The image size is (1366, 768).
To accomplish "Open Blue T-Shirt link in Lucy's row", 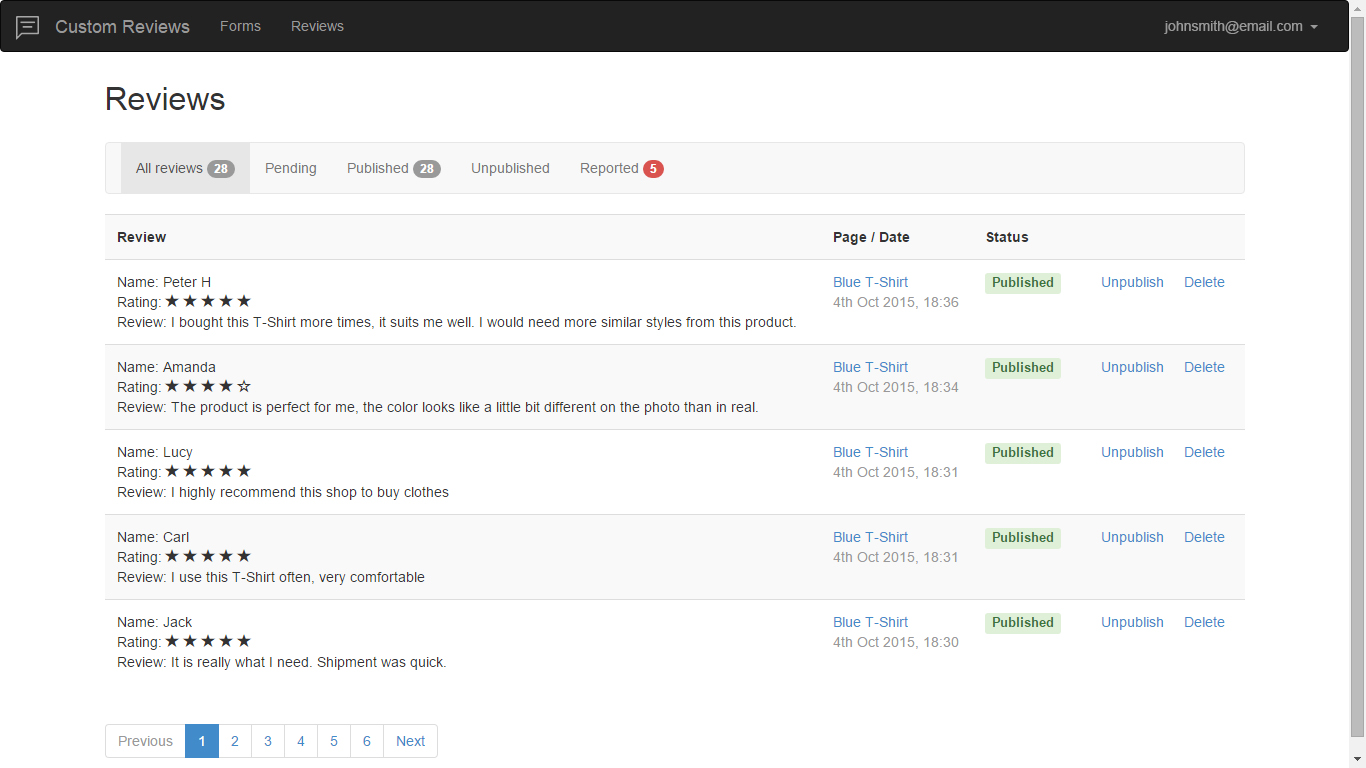I will pyautogui.click(x=870, y=453).
